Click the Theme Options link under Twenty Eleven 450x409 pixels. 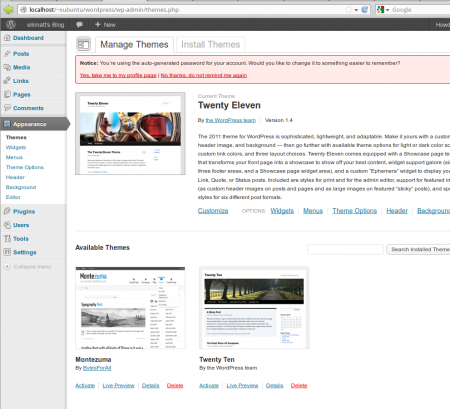click(354, 211)
